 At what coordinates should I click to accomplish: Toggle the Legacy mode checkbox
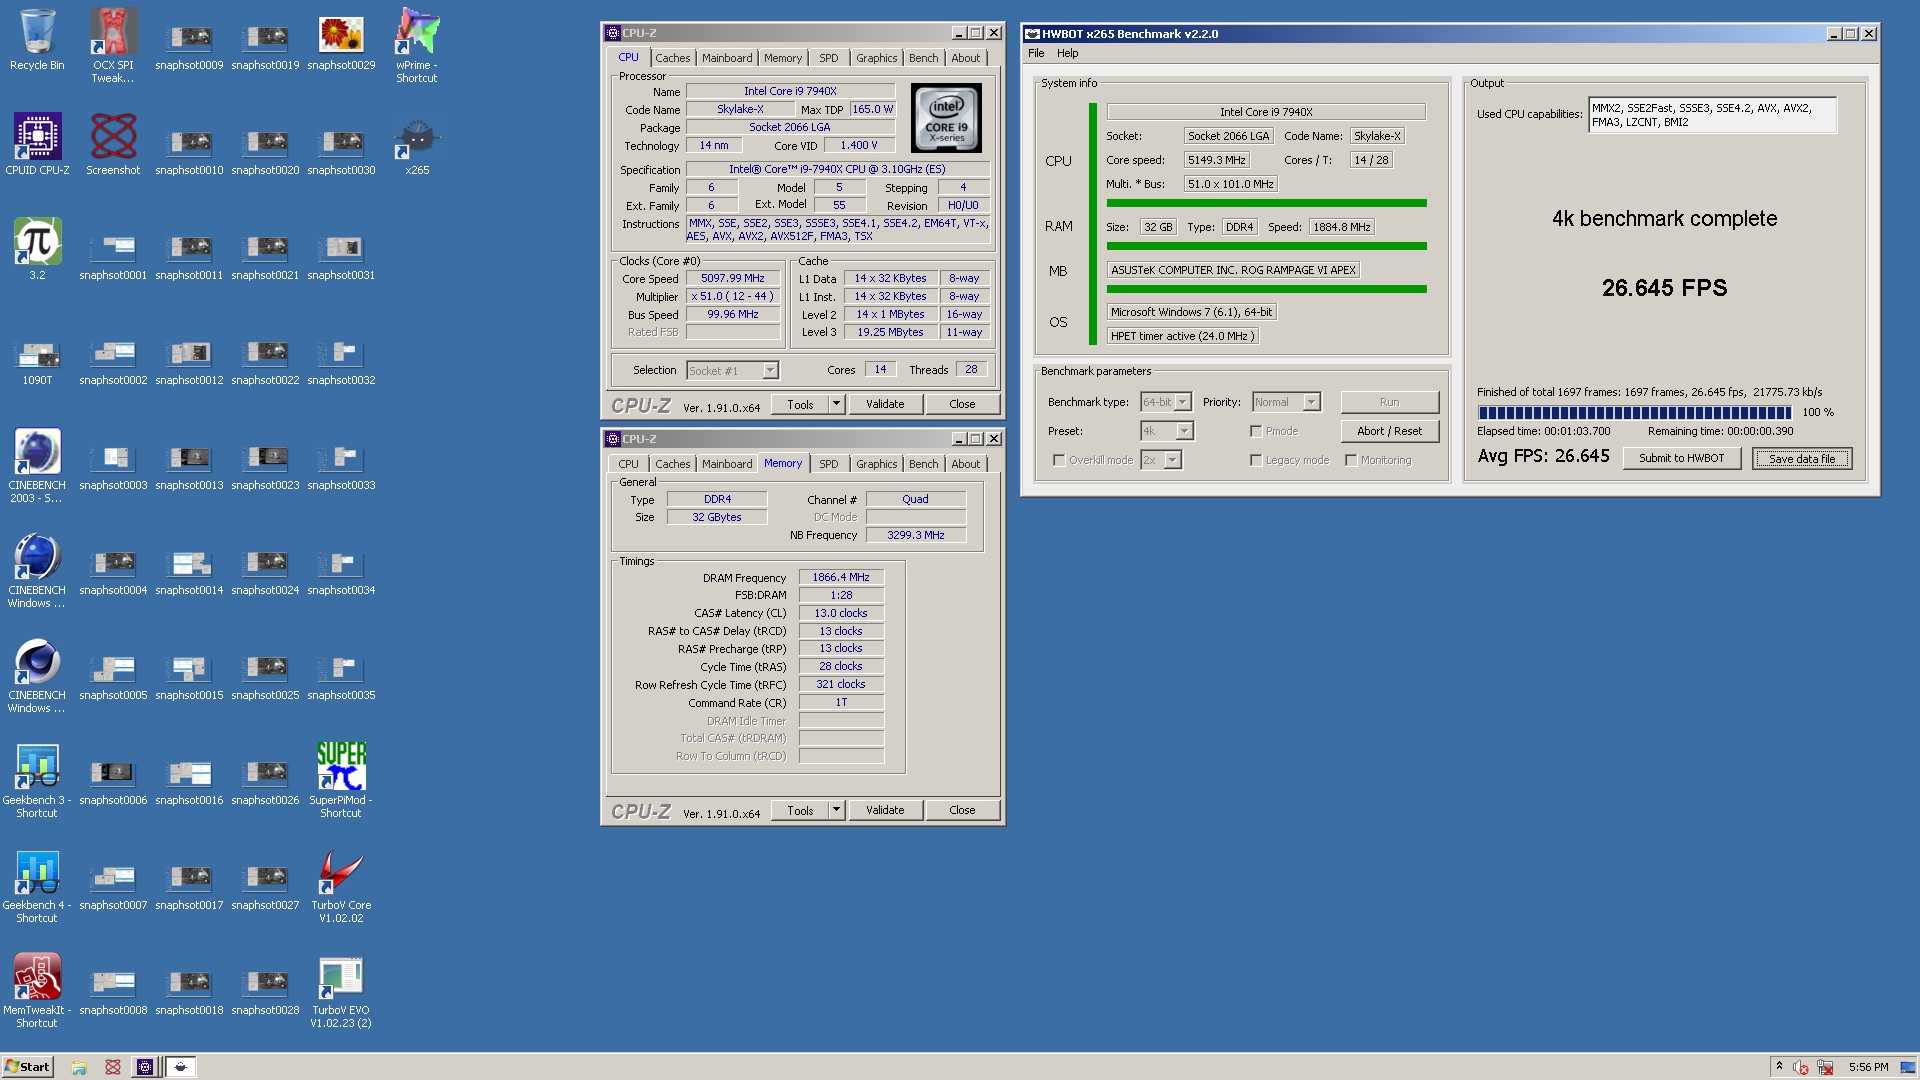[x=1256, y=460]
